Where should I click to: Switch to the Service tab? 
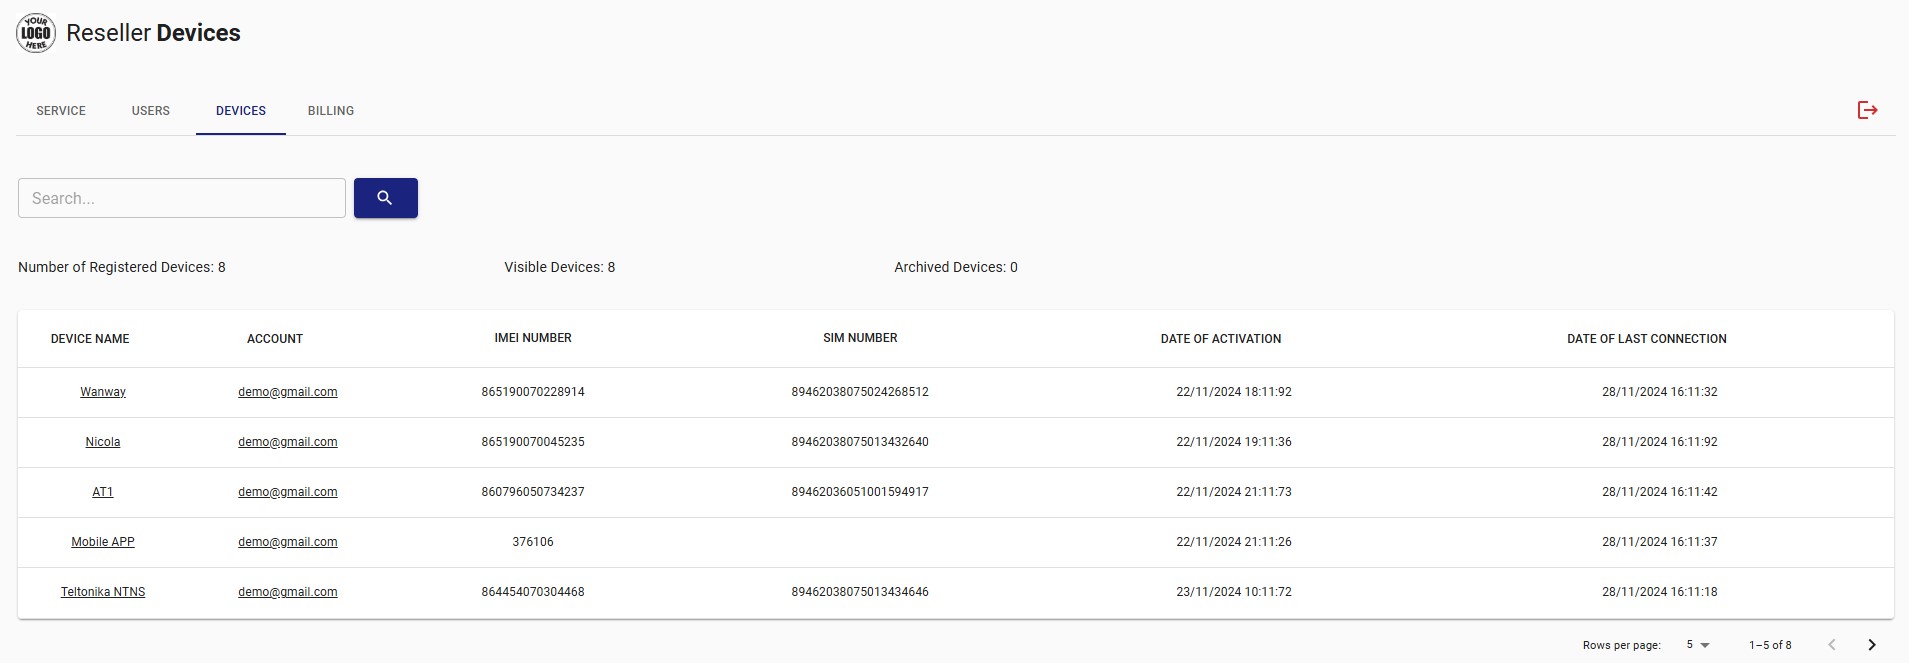tap(61, 111)
